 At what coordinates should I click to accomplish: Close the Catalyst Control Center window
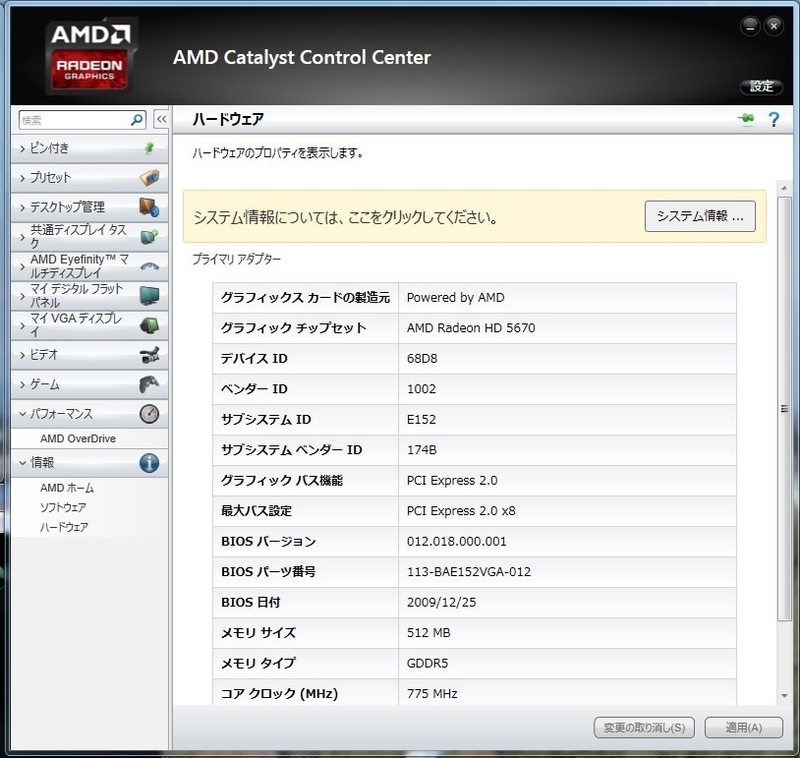coord(773,26)
